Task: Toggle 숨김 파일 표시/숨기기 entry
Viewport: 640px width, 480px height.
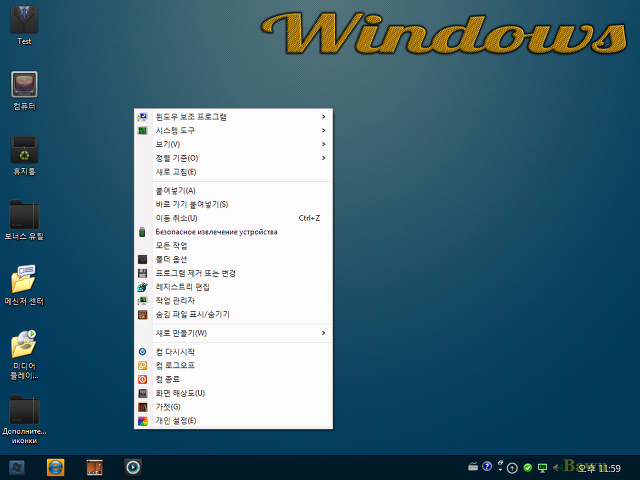Action: [233, 315]
